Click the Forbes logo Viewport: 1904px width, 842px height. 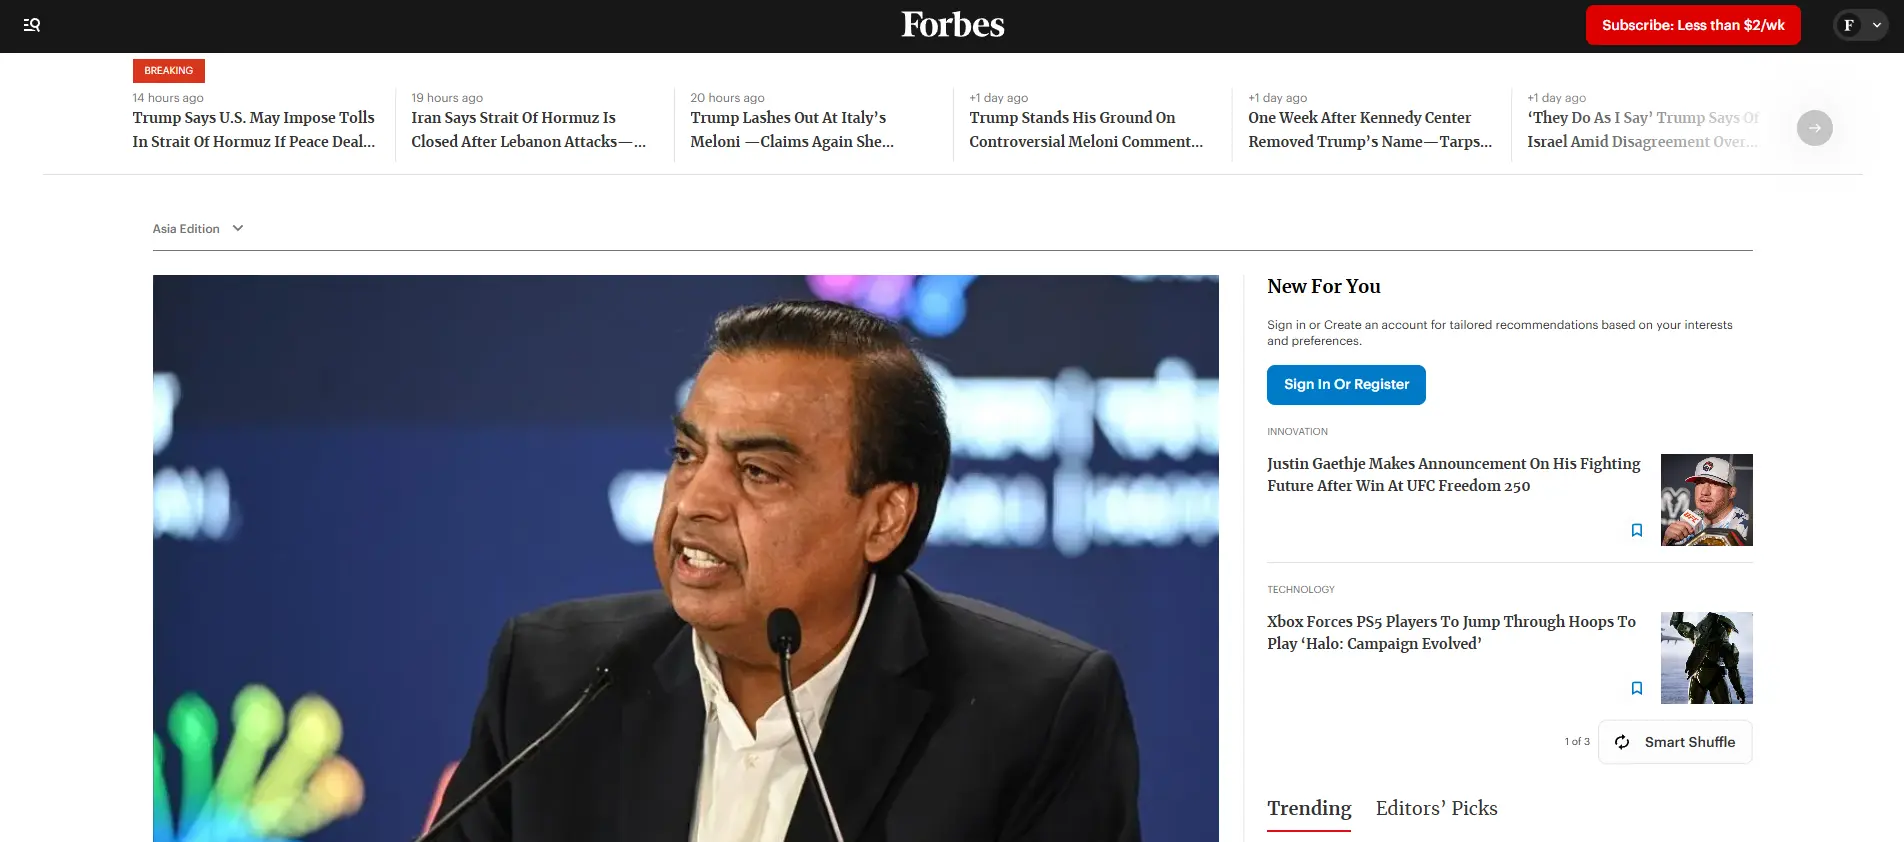click(952, 24)
